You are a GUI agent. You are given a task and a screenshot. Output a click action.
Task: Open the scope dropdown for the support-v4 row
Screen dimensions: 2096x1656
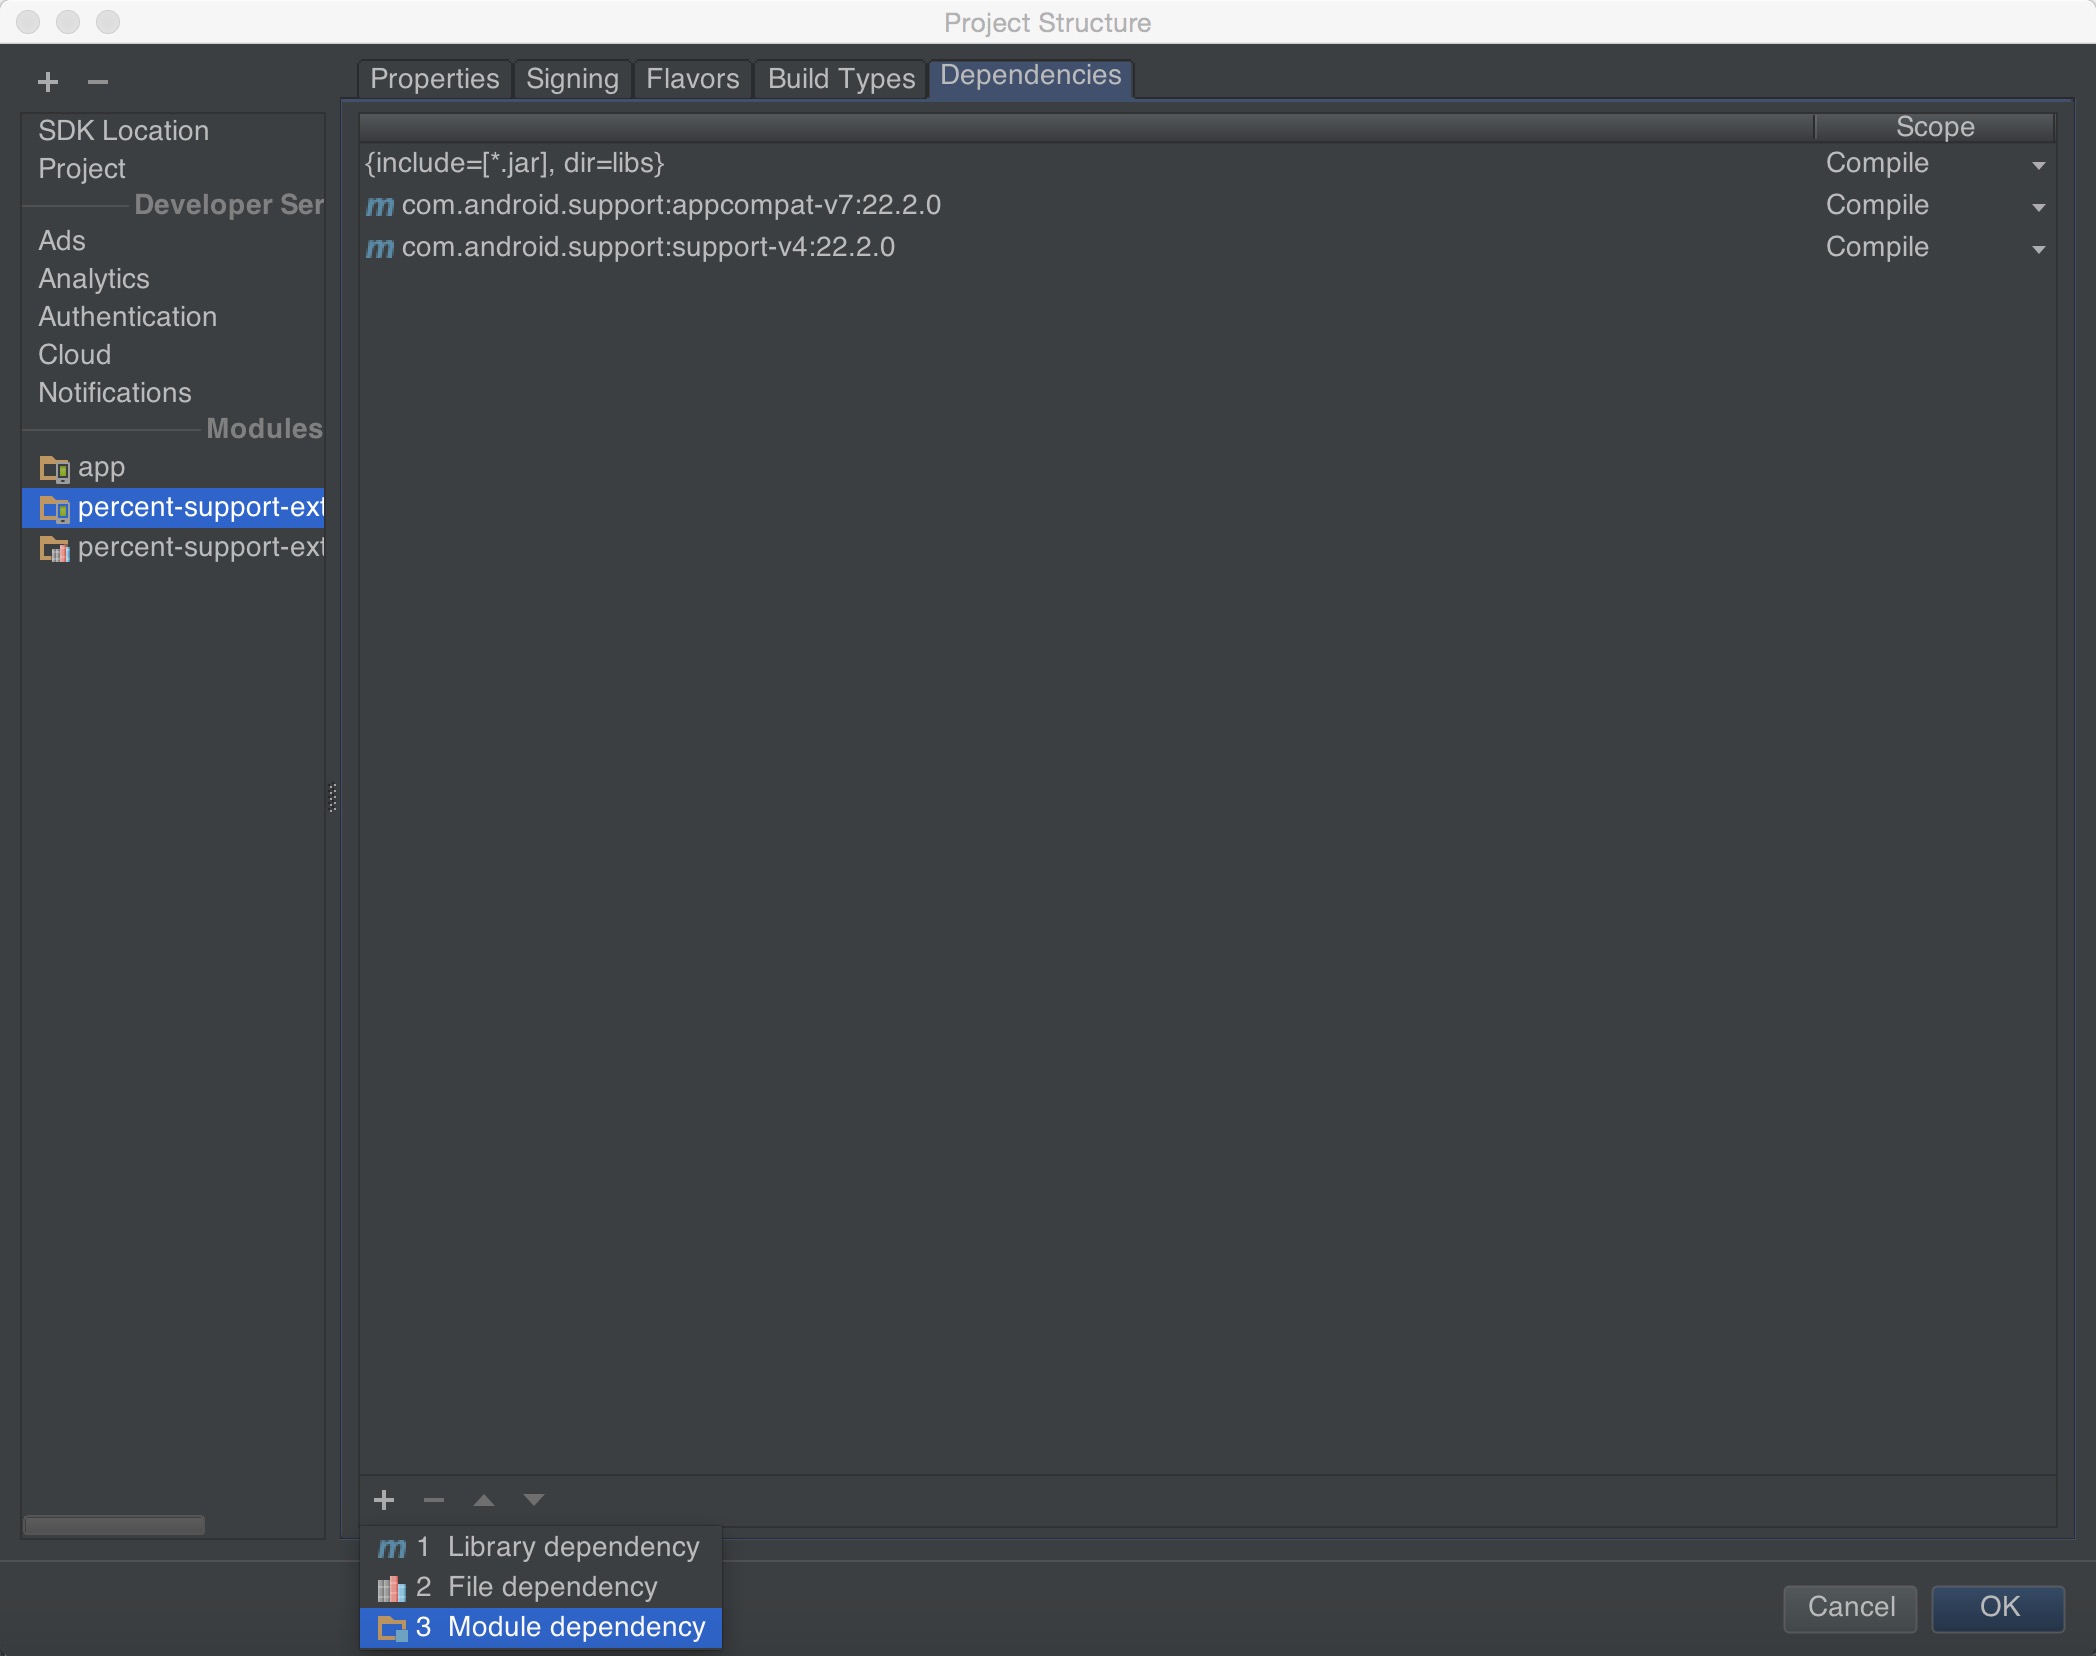[2038, 249]
